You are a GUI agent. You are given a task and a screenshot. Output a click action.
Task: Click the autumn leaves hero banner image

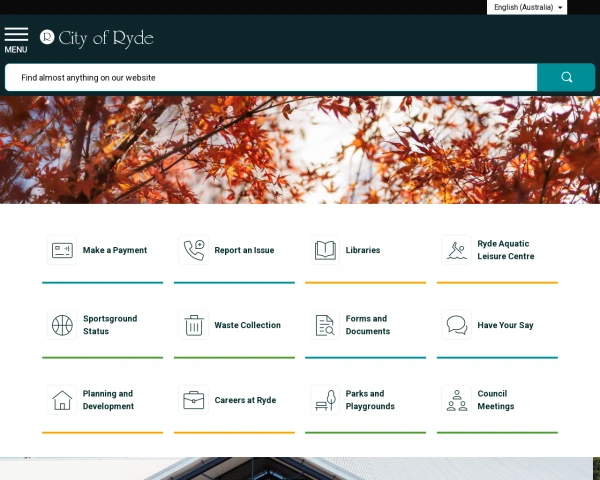300,150
